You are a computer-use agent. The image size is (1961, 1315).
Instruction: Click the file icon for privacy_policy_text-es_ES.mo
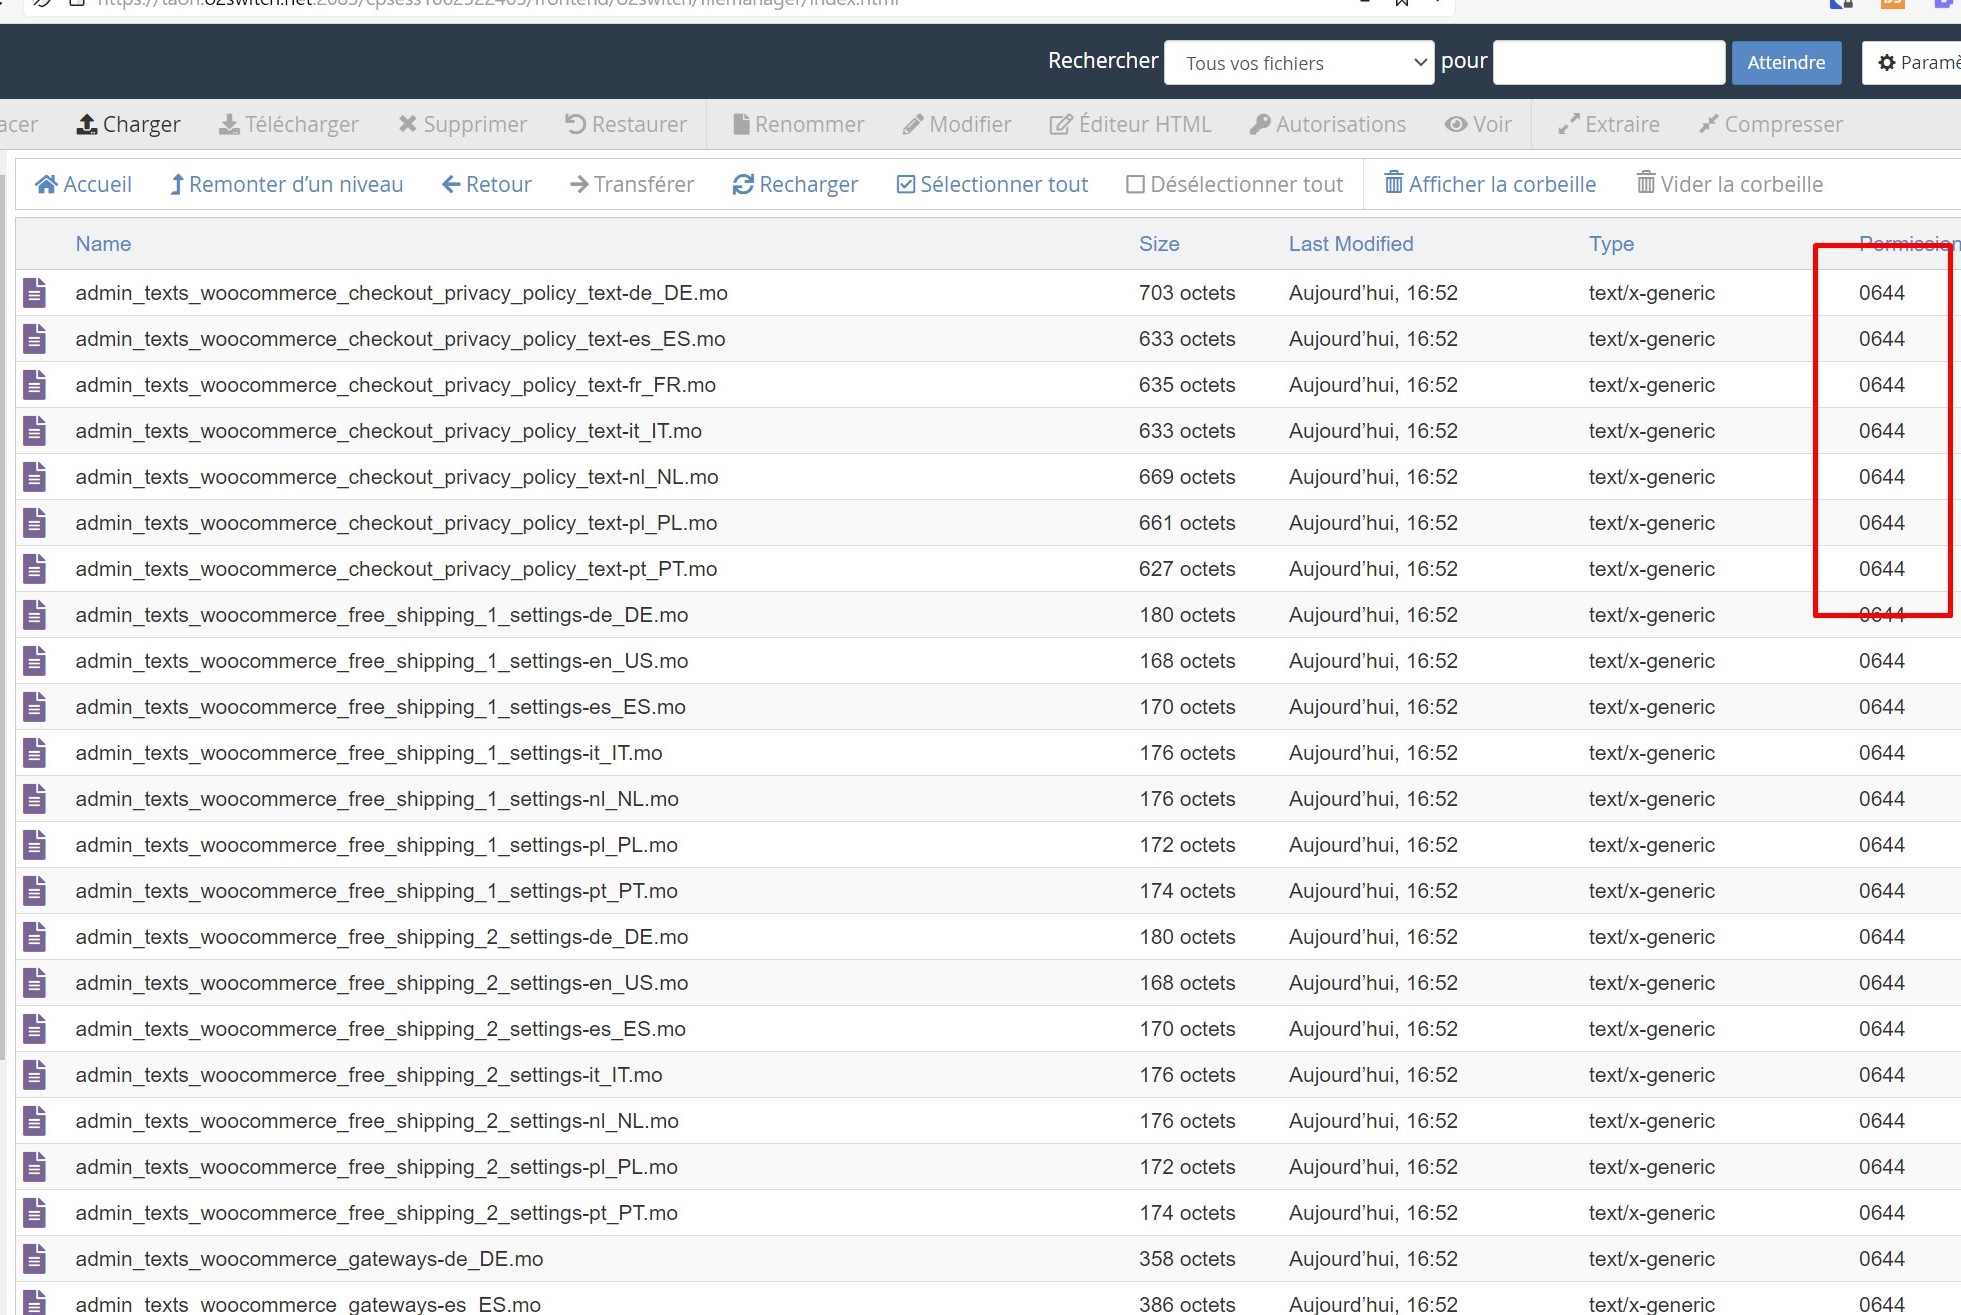(35, 339)
